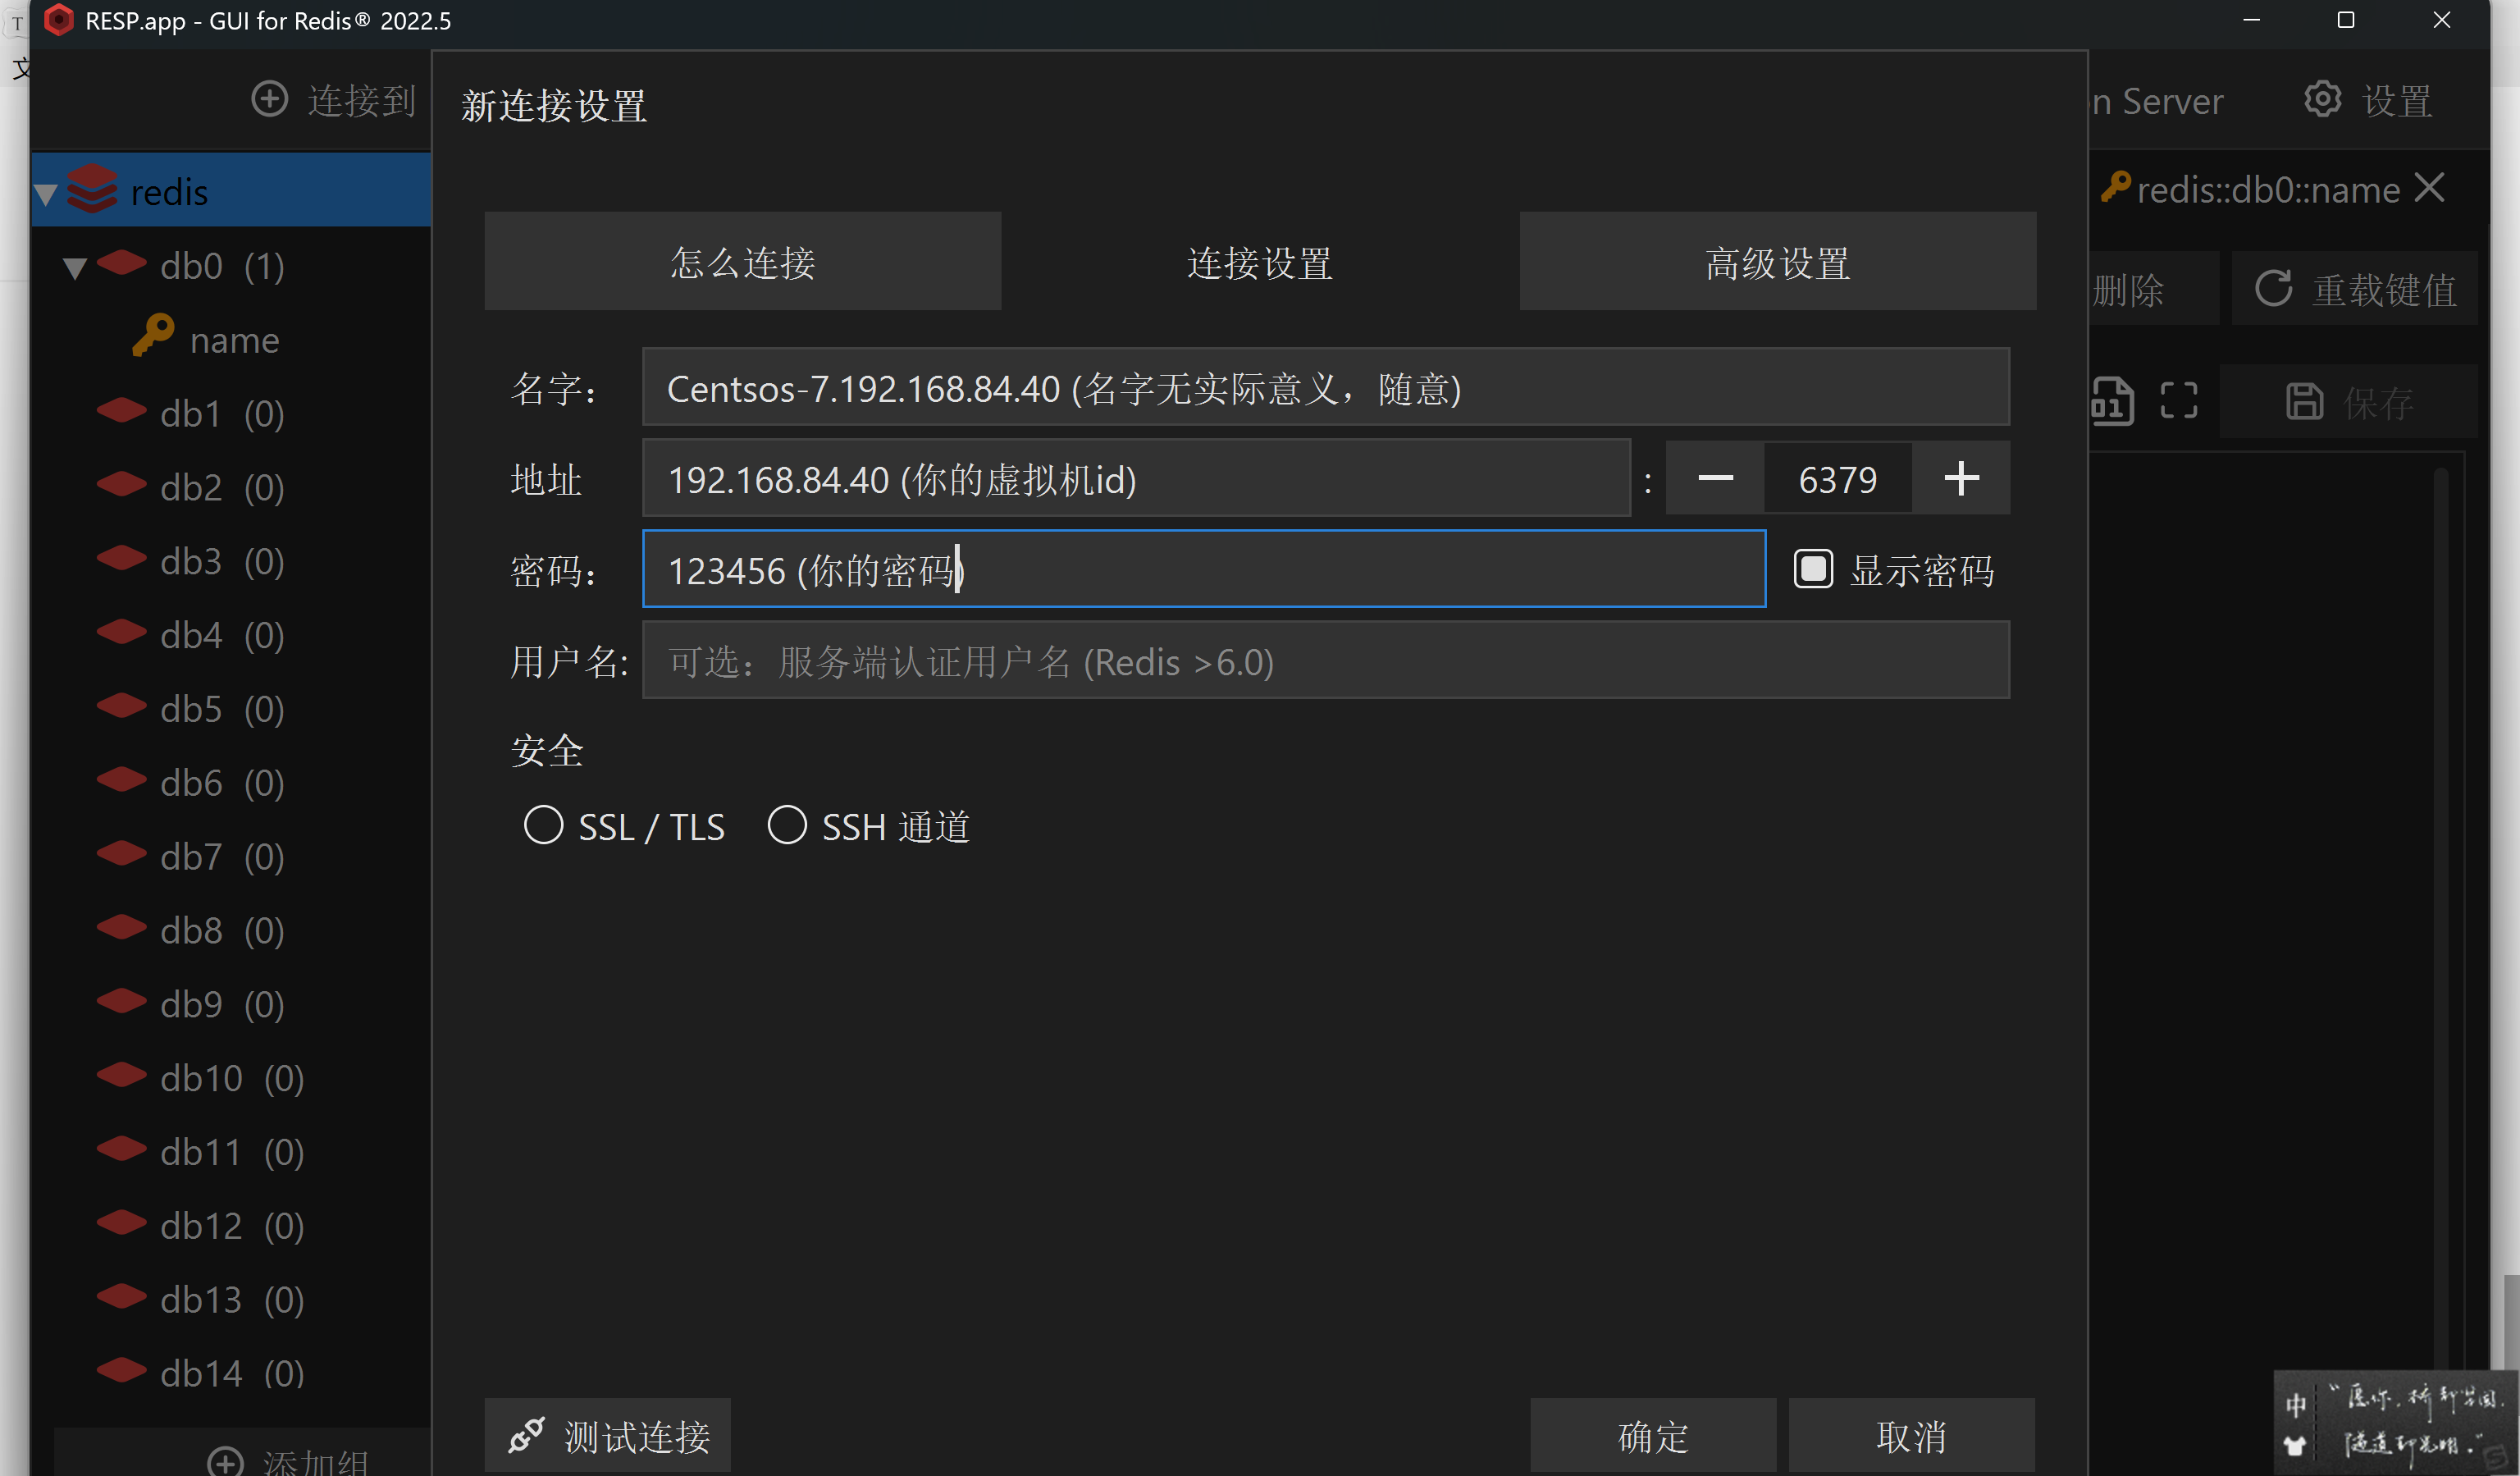
Task: Click the db4 database icon
Action: tap(122, 633)
